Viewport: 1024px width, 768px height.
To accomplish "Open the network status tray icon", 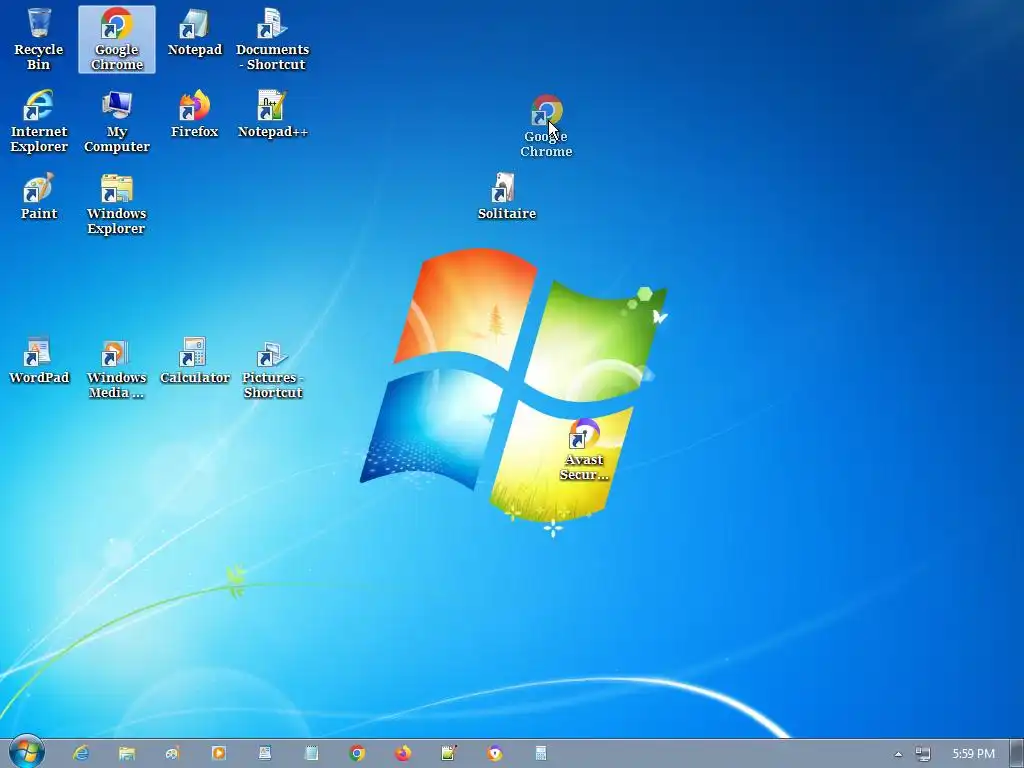I will coord(923,754).
